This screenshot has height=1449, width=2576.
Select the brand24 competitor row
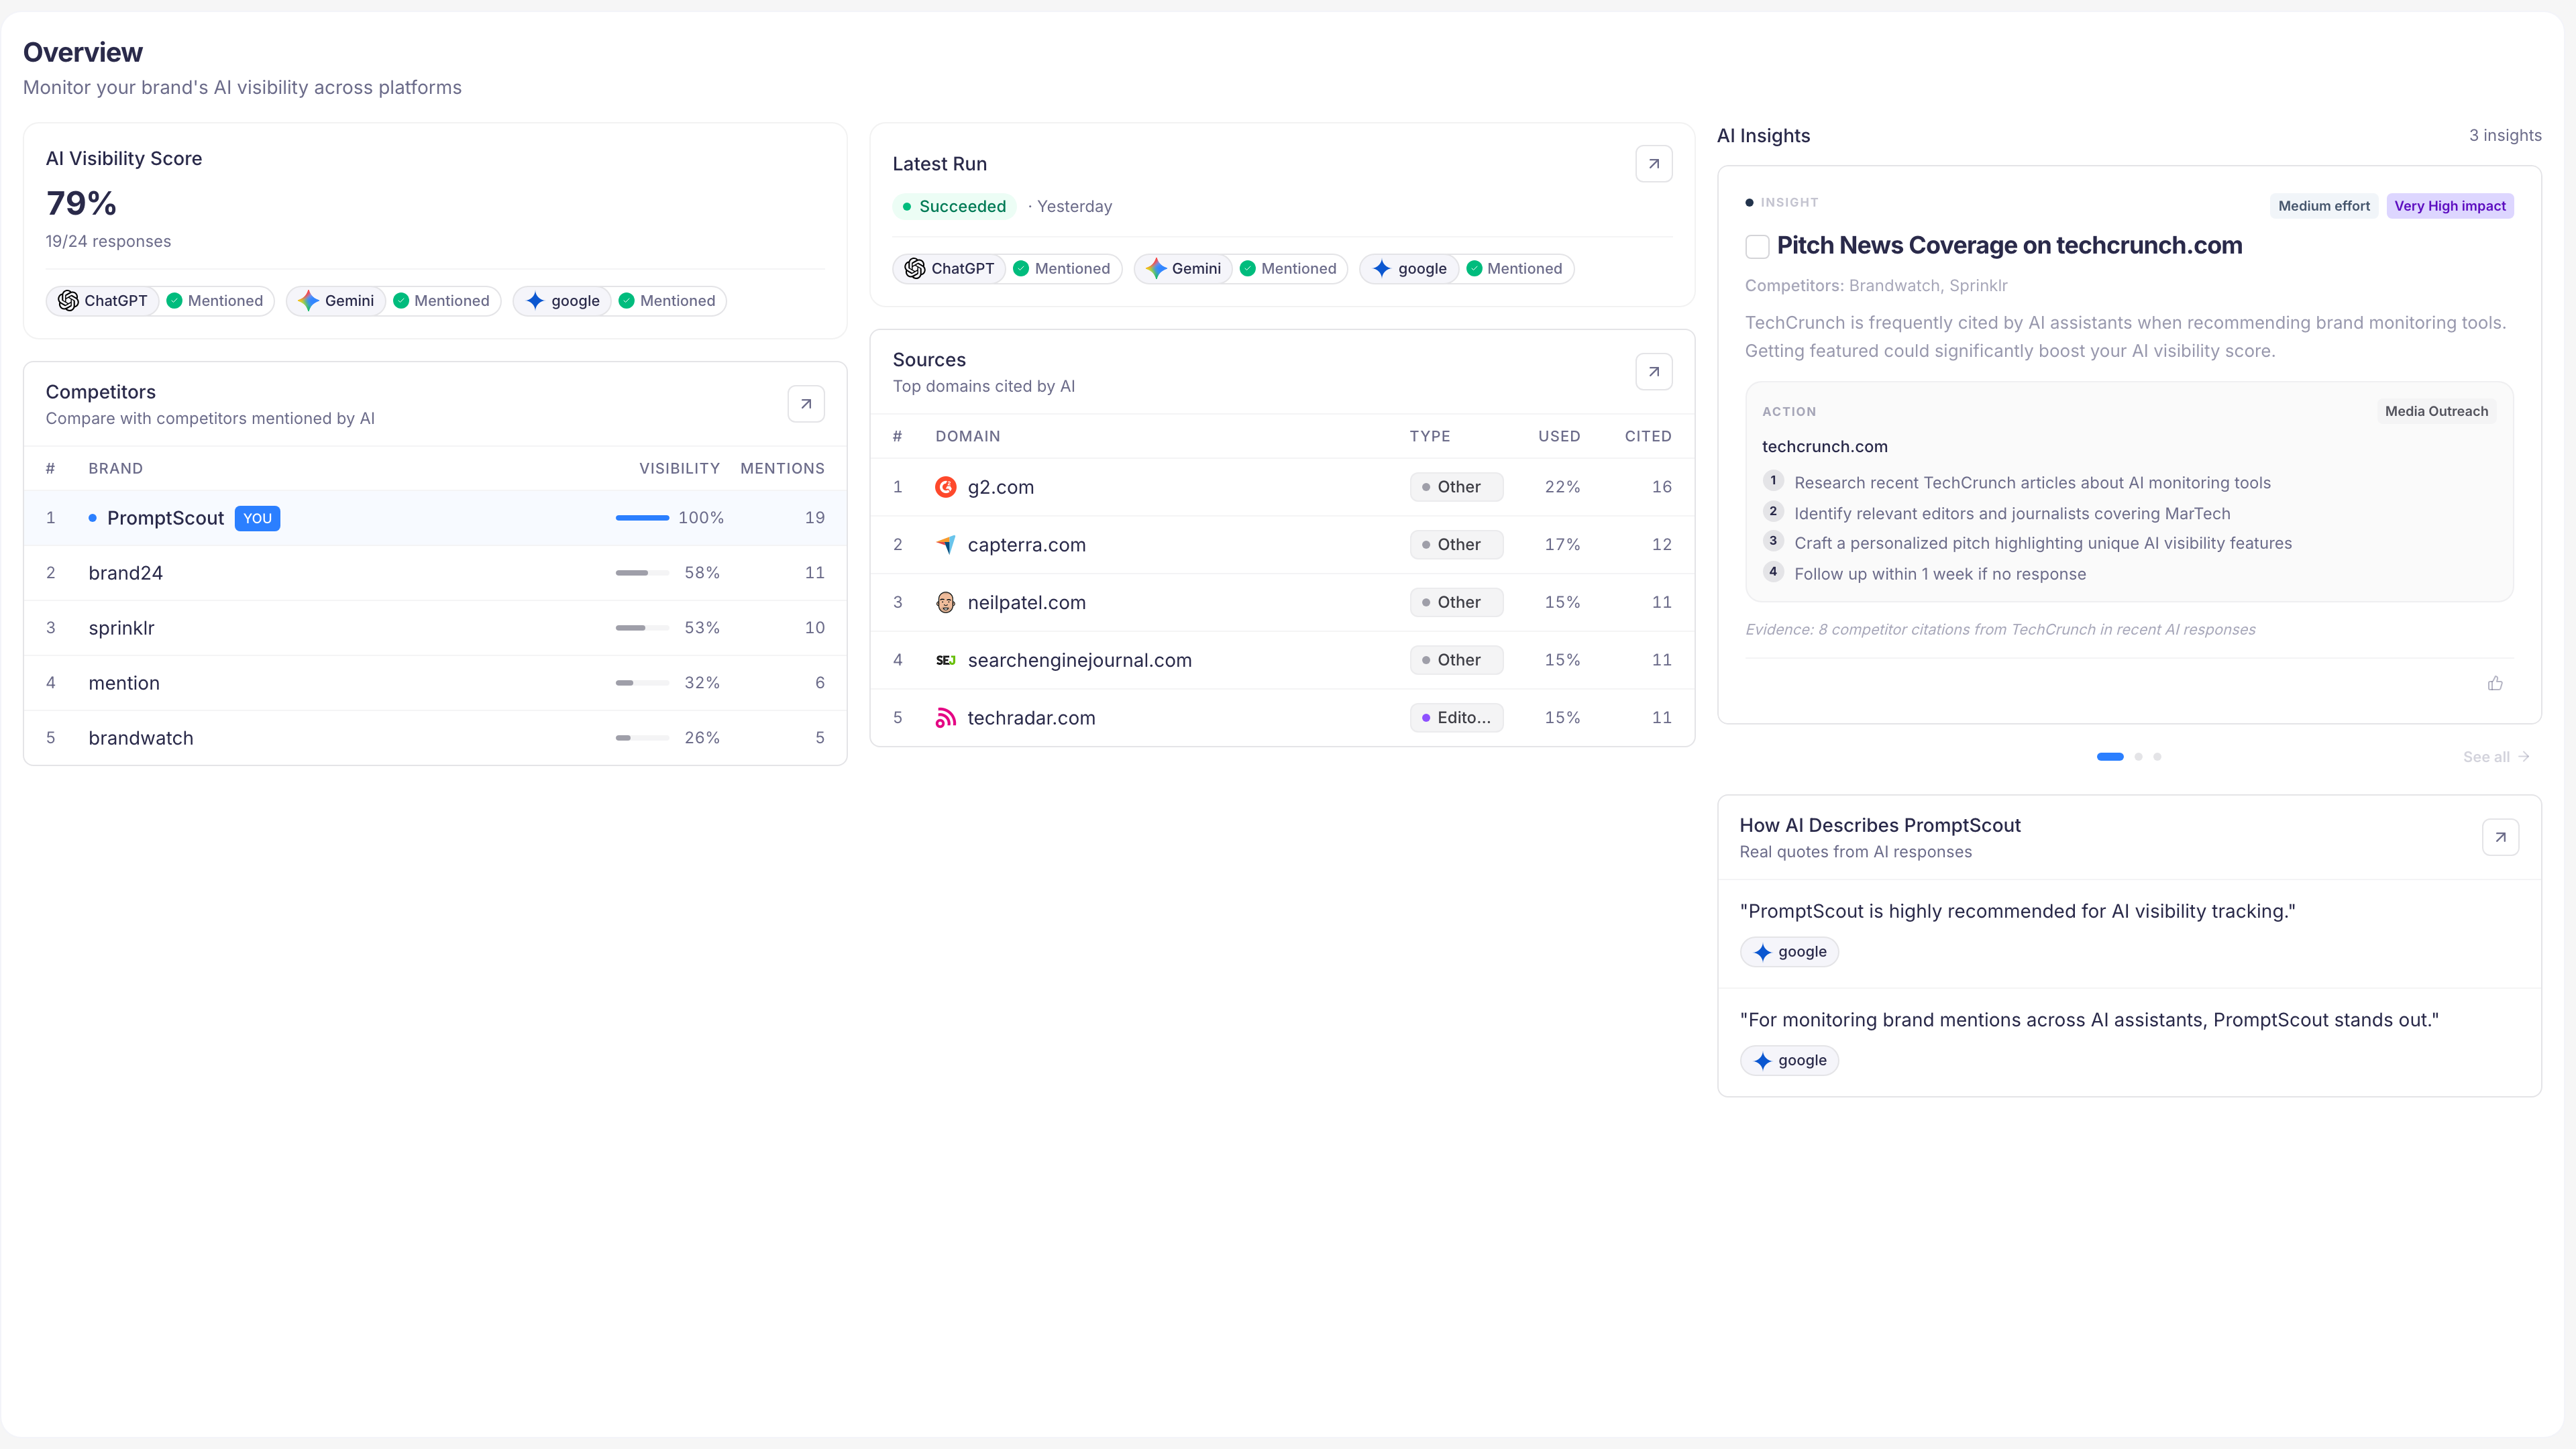click(x=435, y=573)
